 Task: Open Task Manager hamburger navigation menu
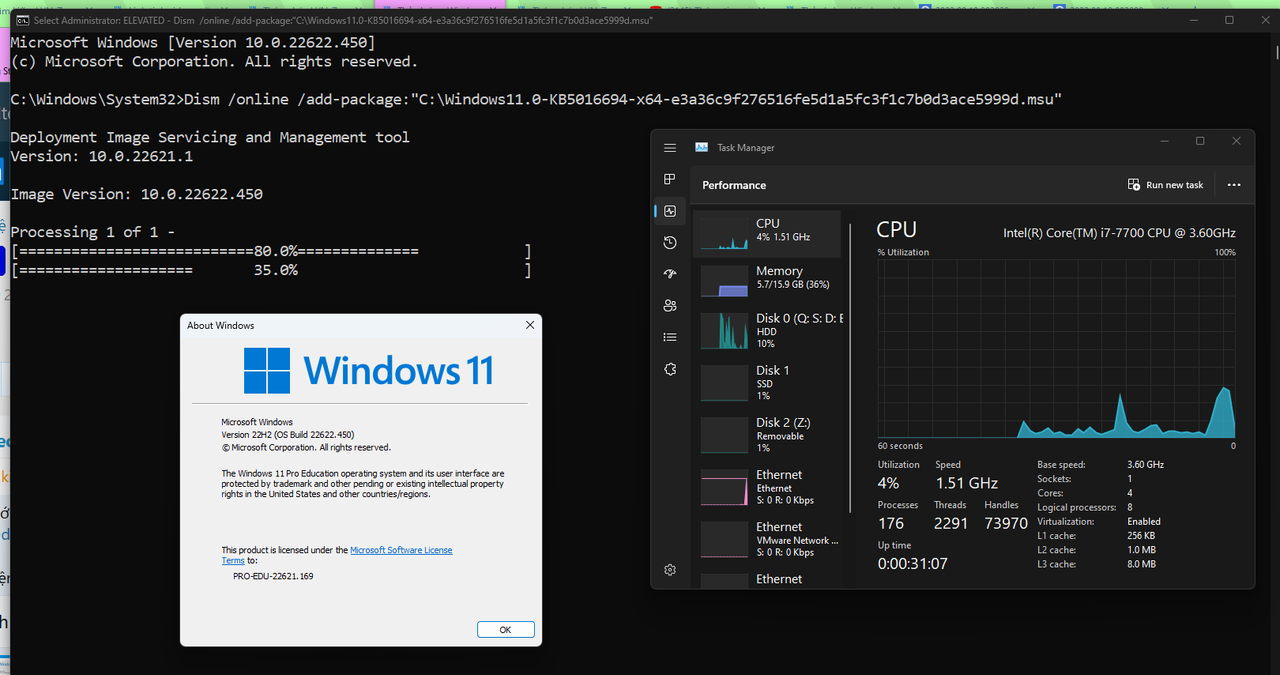click(x=670, y=148)
